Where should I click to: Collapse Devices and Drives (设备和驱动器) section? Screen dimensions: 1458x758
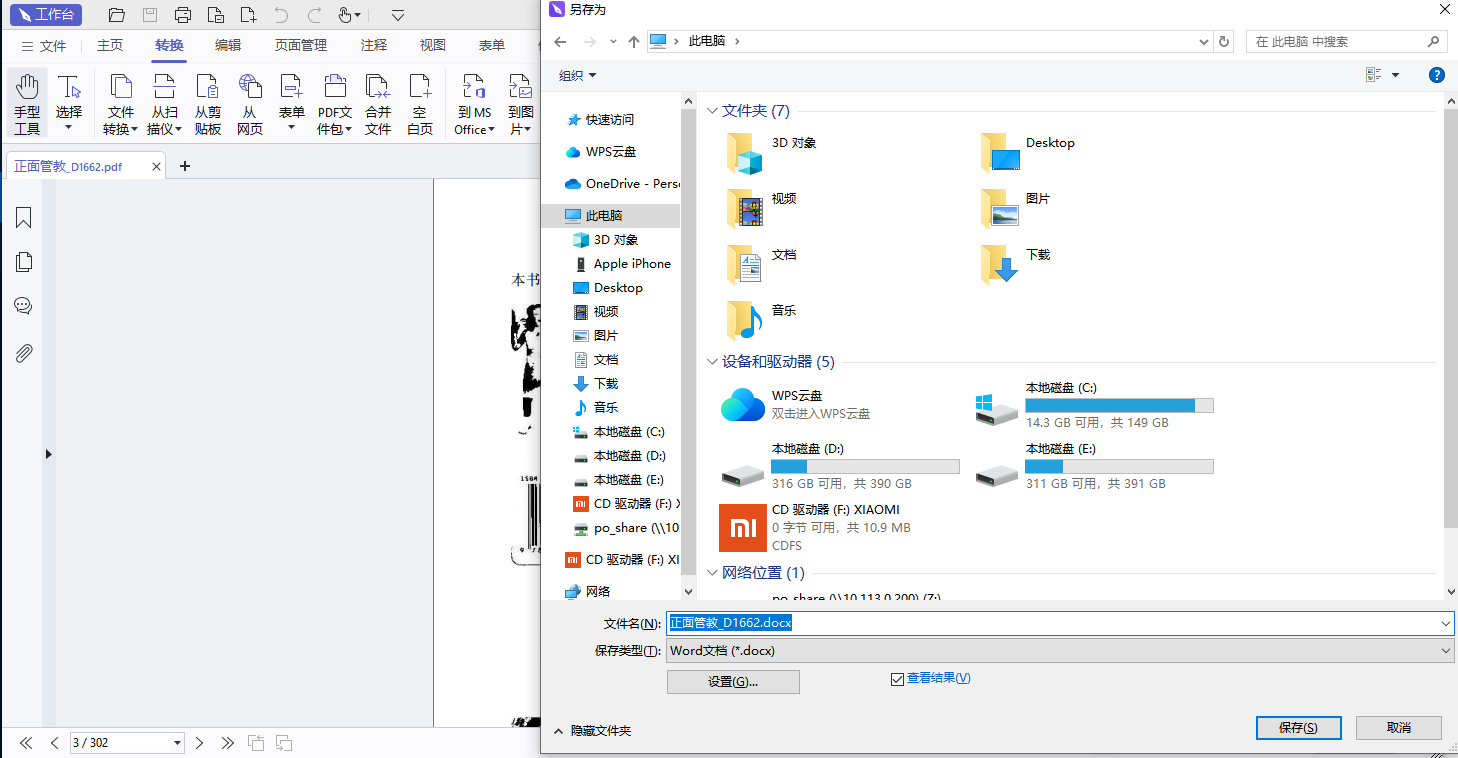(x=713, y=362)
